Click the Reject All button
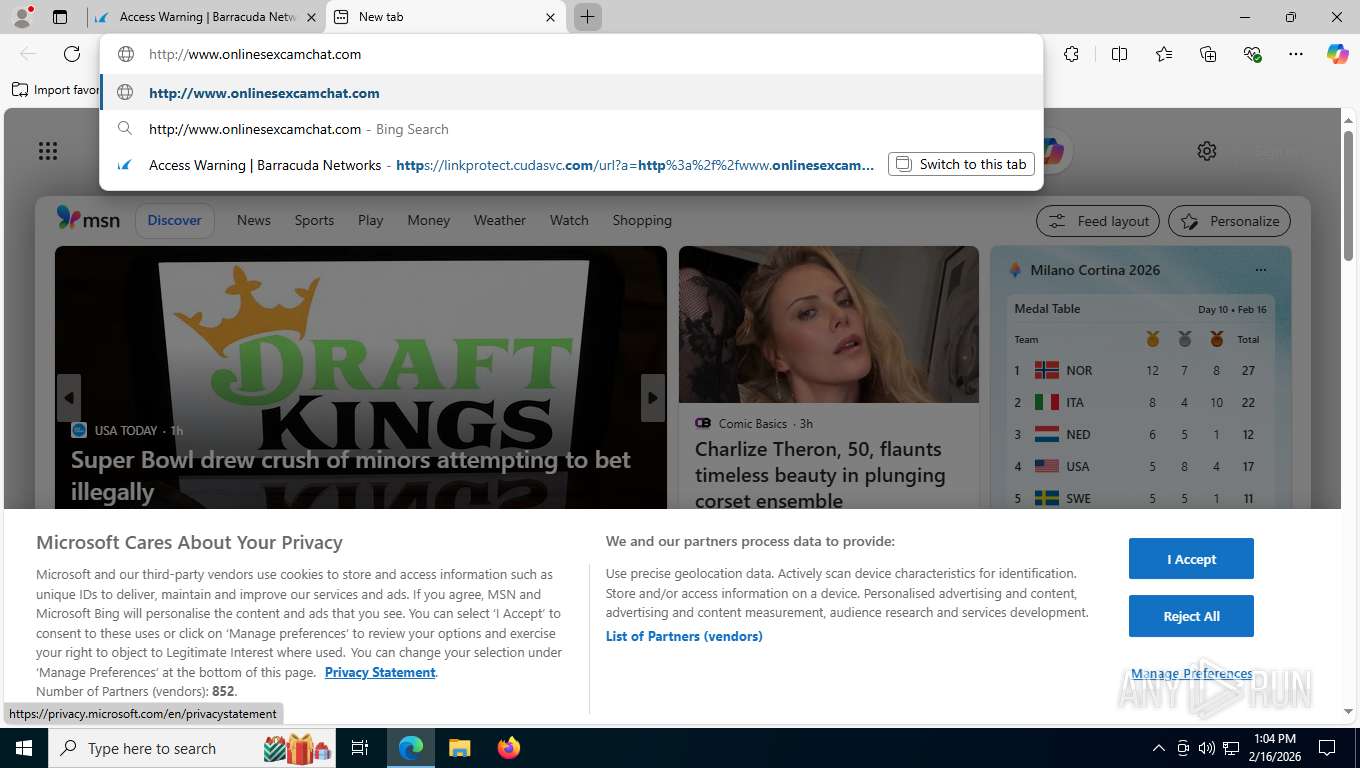This screenshot has height=768, width=1360. click(x=1191, y=616)
